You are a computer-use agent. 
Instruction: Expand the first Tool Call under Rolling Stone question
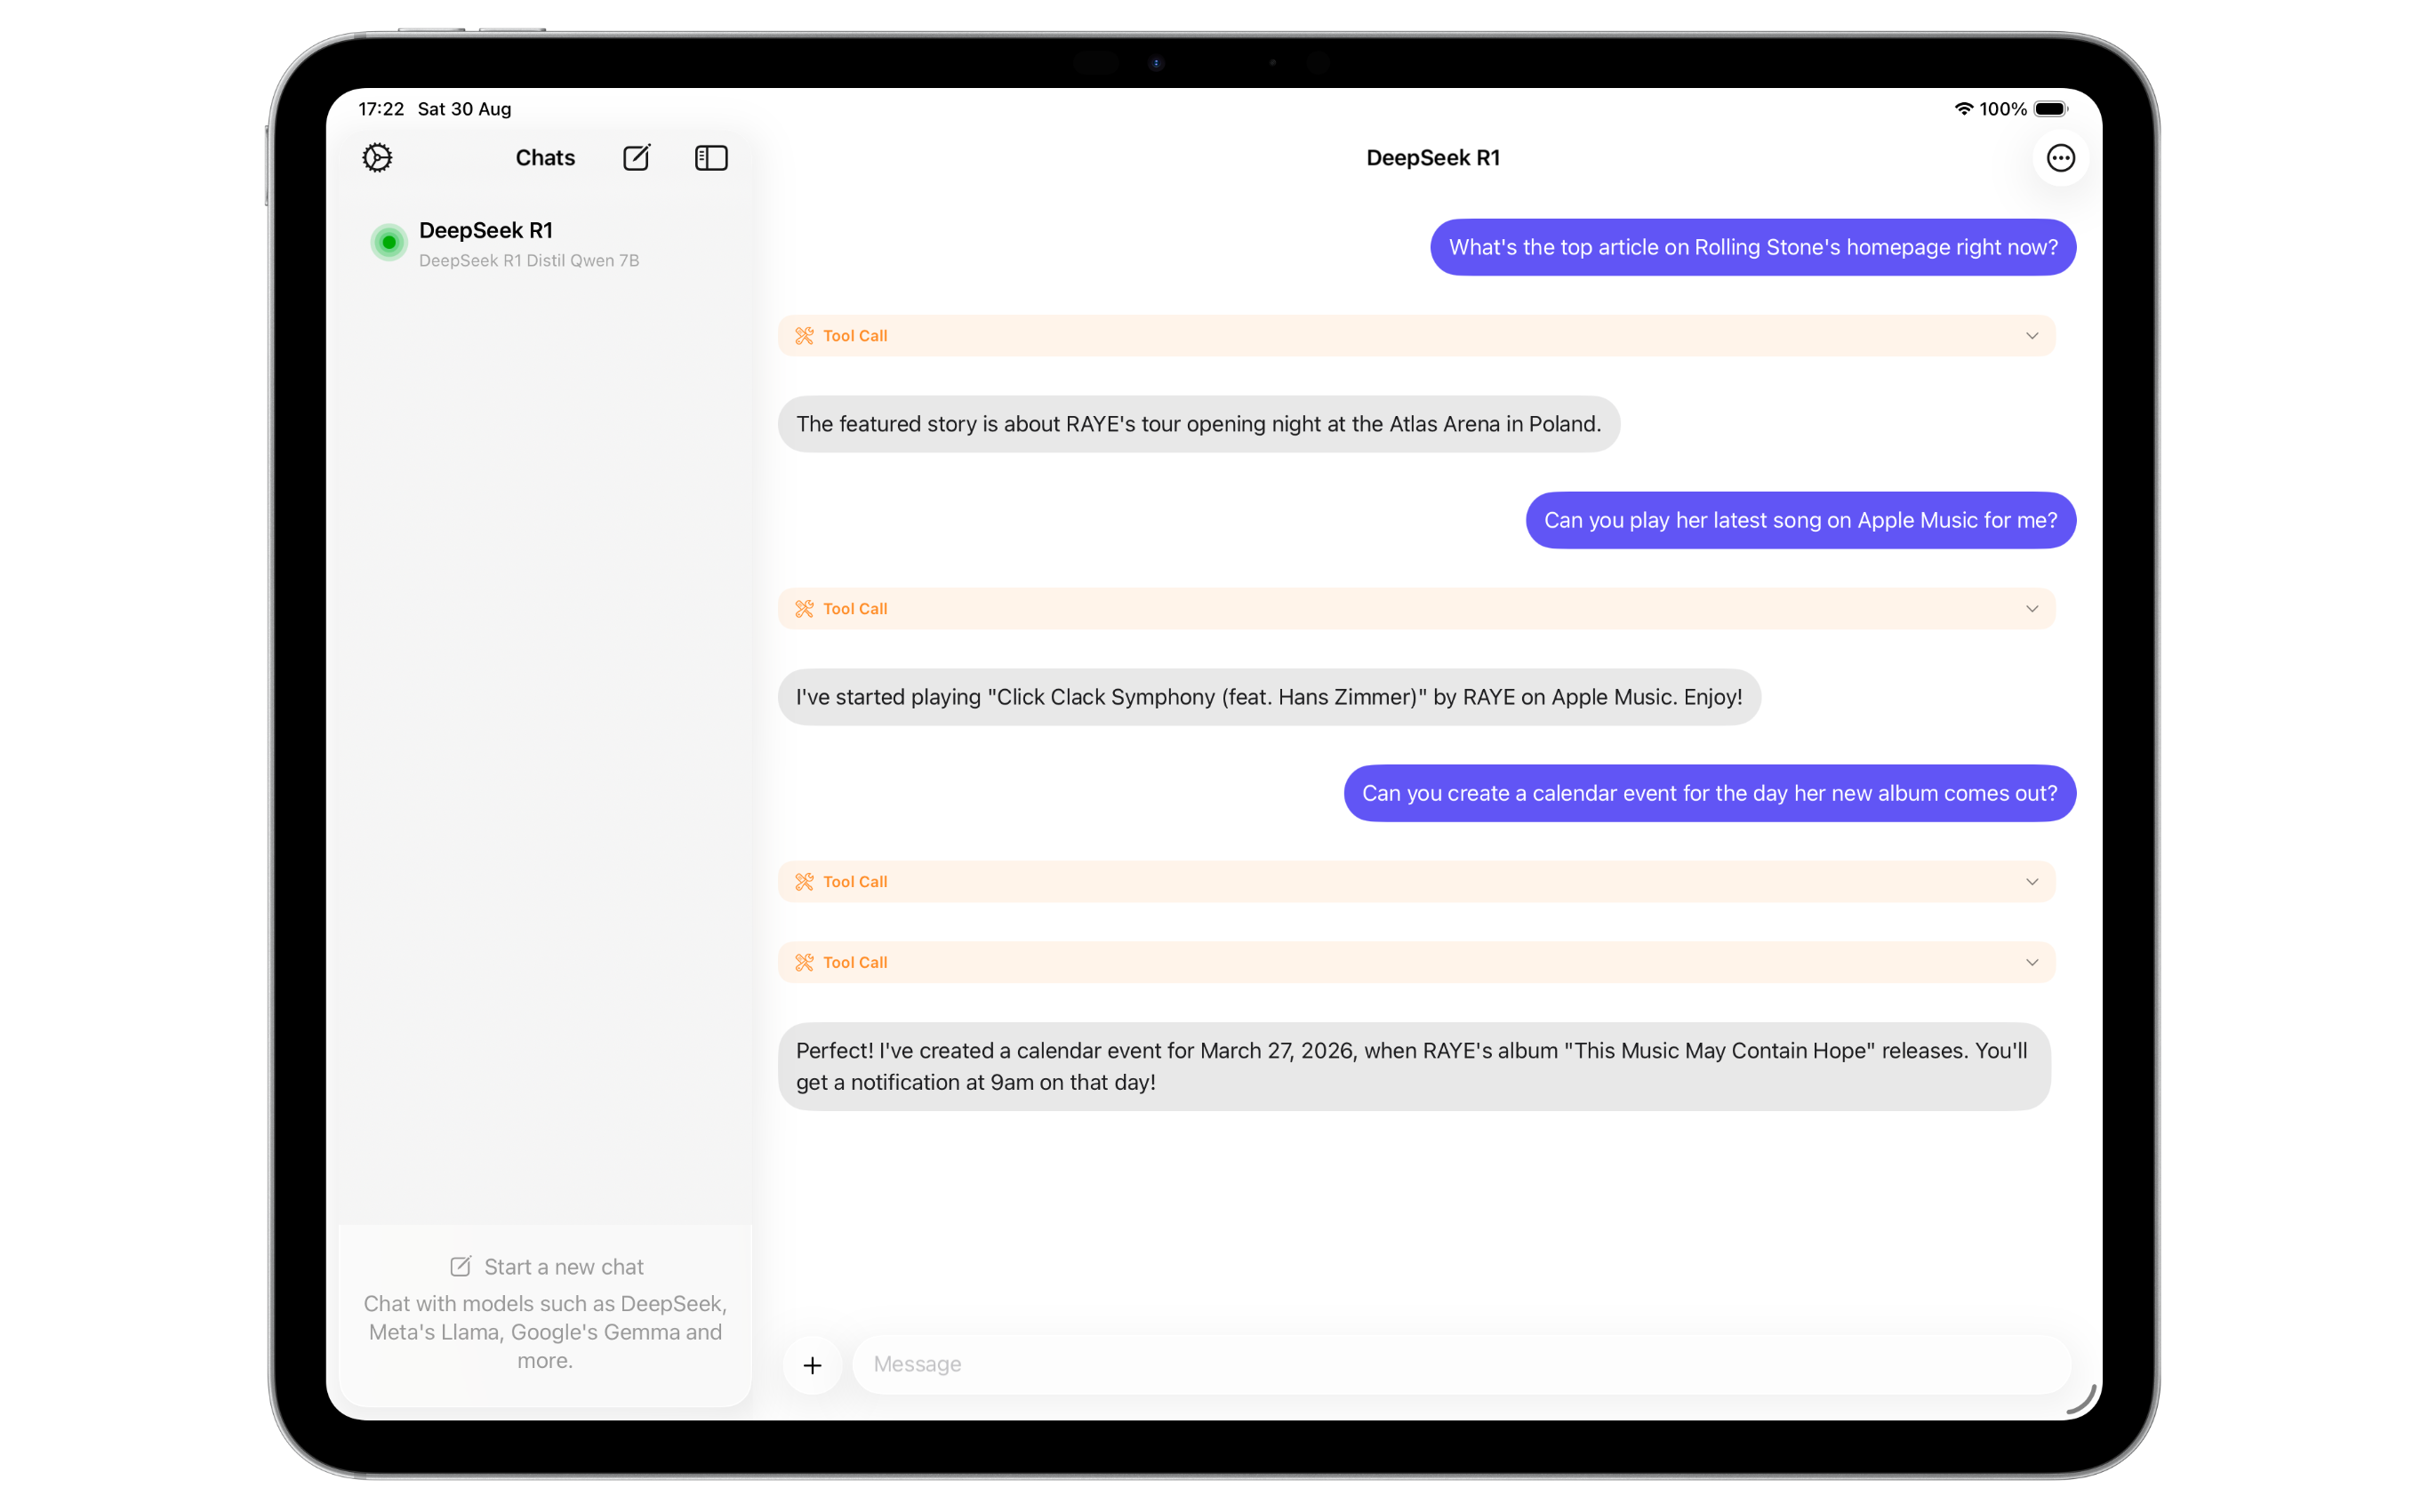[x=1416, y=336]
